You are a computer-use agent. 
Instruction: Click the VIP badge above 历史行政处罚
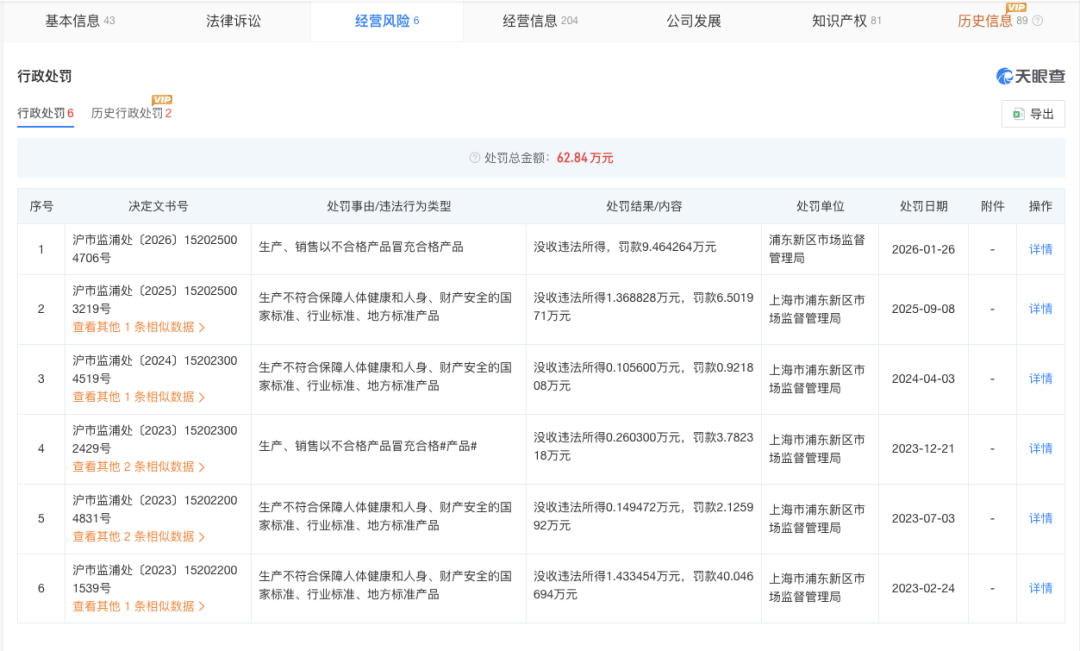[x=162, y=100]
